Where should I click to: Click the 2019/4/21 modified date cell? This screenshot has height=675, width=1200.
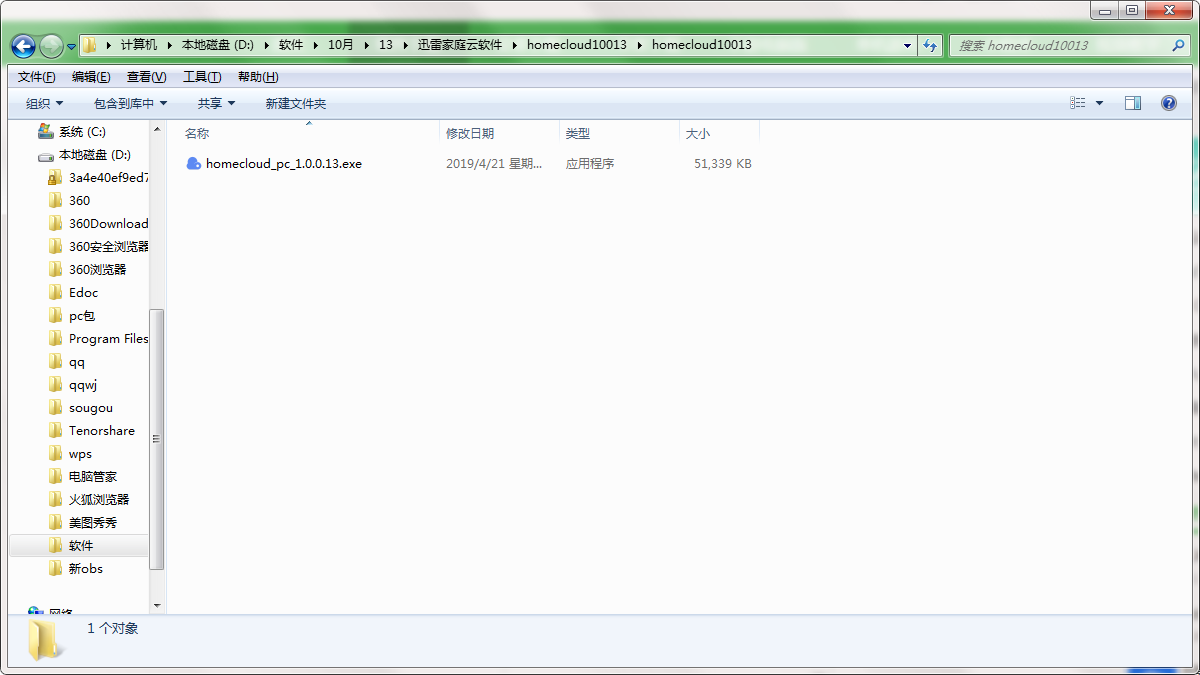pyautogui.click(x=494, y=163)
